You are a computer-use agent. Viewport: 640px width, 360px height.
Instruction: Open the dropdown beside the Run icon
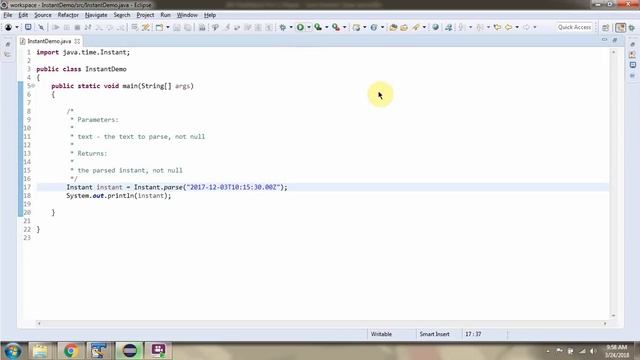click(309, 27)
